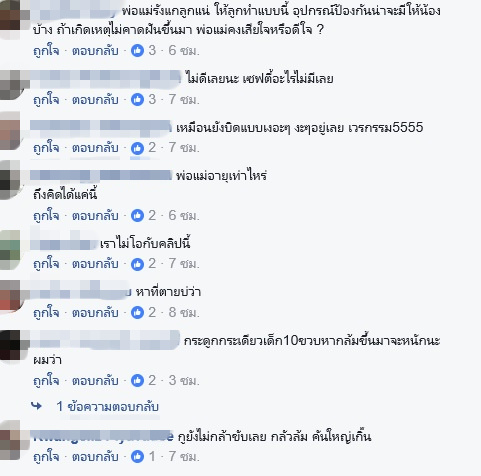
Task: Click like count icon on เซฟตี้ comment
Action: pos(137,99)
